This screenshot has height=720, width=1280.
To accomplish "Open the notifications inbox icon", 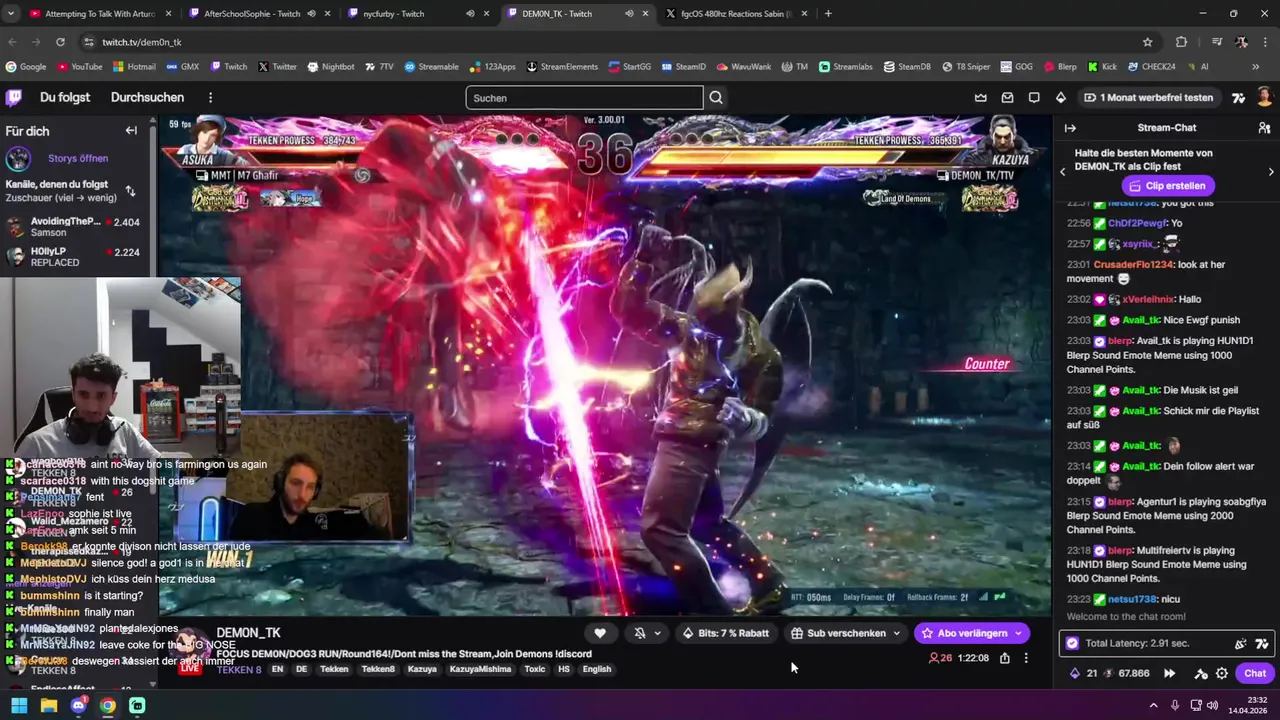I will click(1007, 97).
